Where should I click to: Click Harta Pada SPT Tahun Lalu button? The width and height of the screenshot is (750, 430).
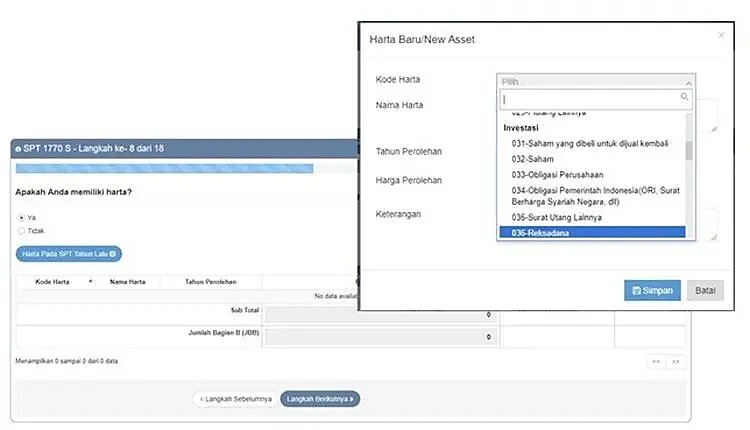69,254
